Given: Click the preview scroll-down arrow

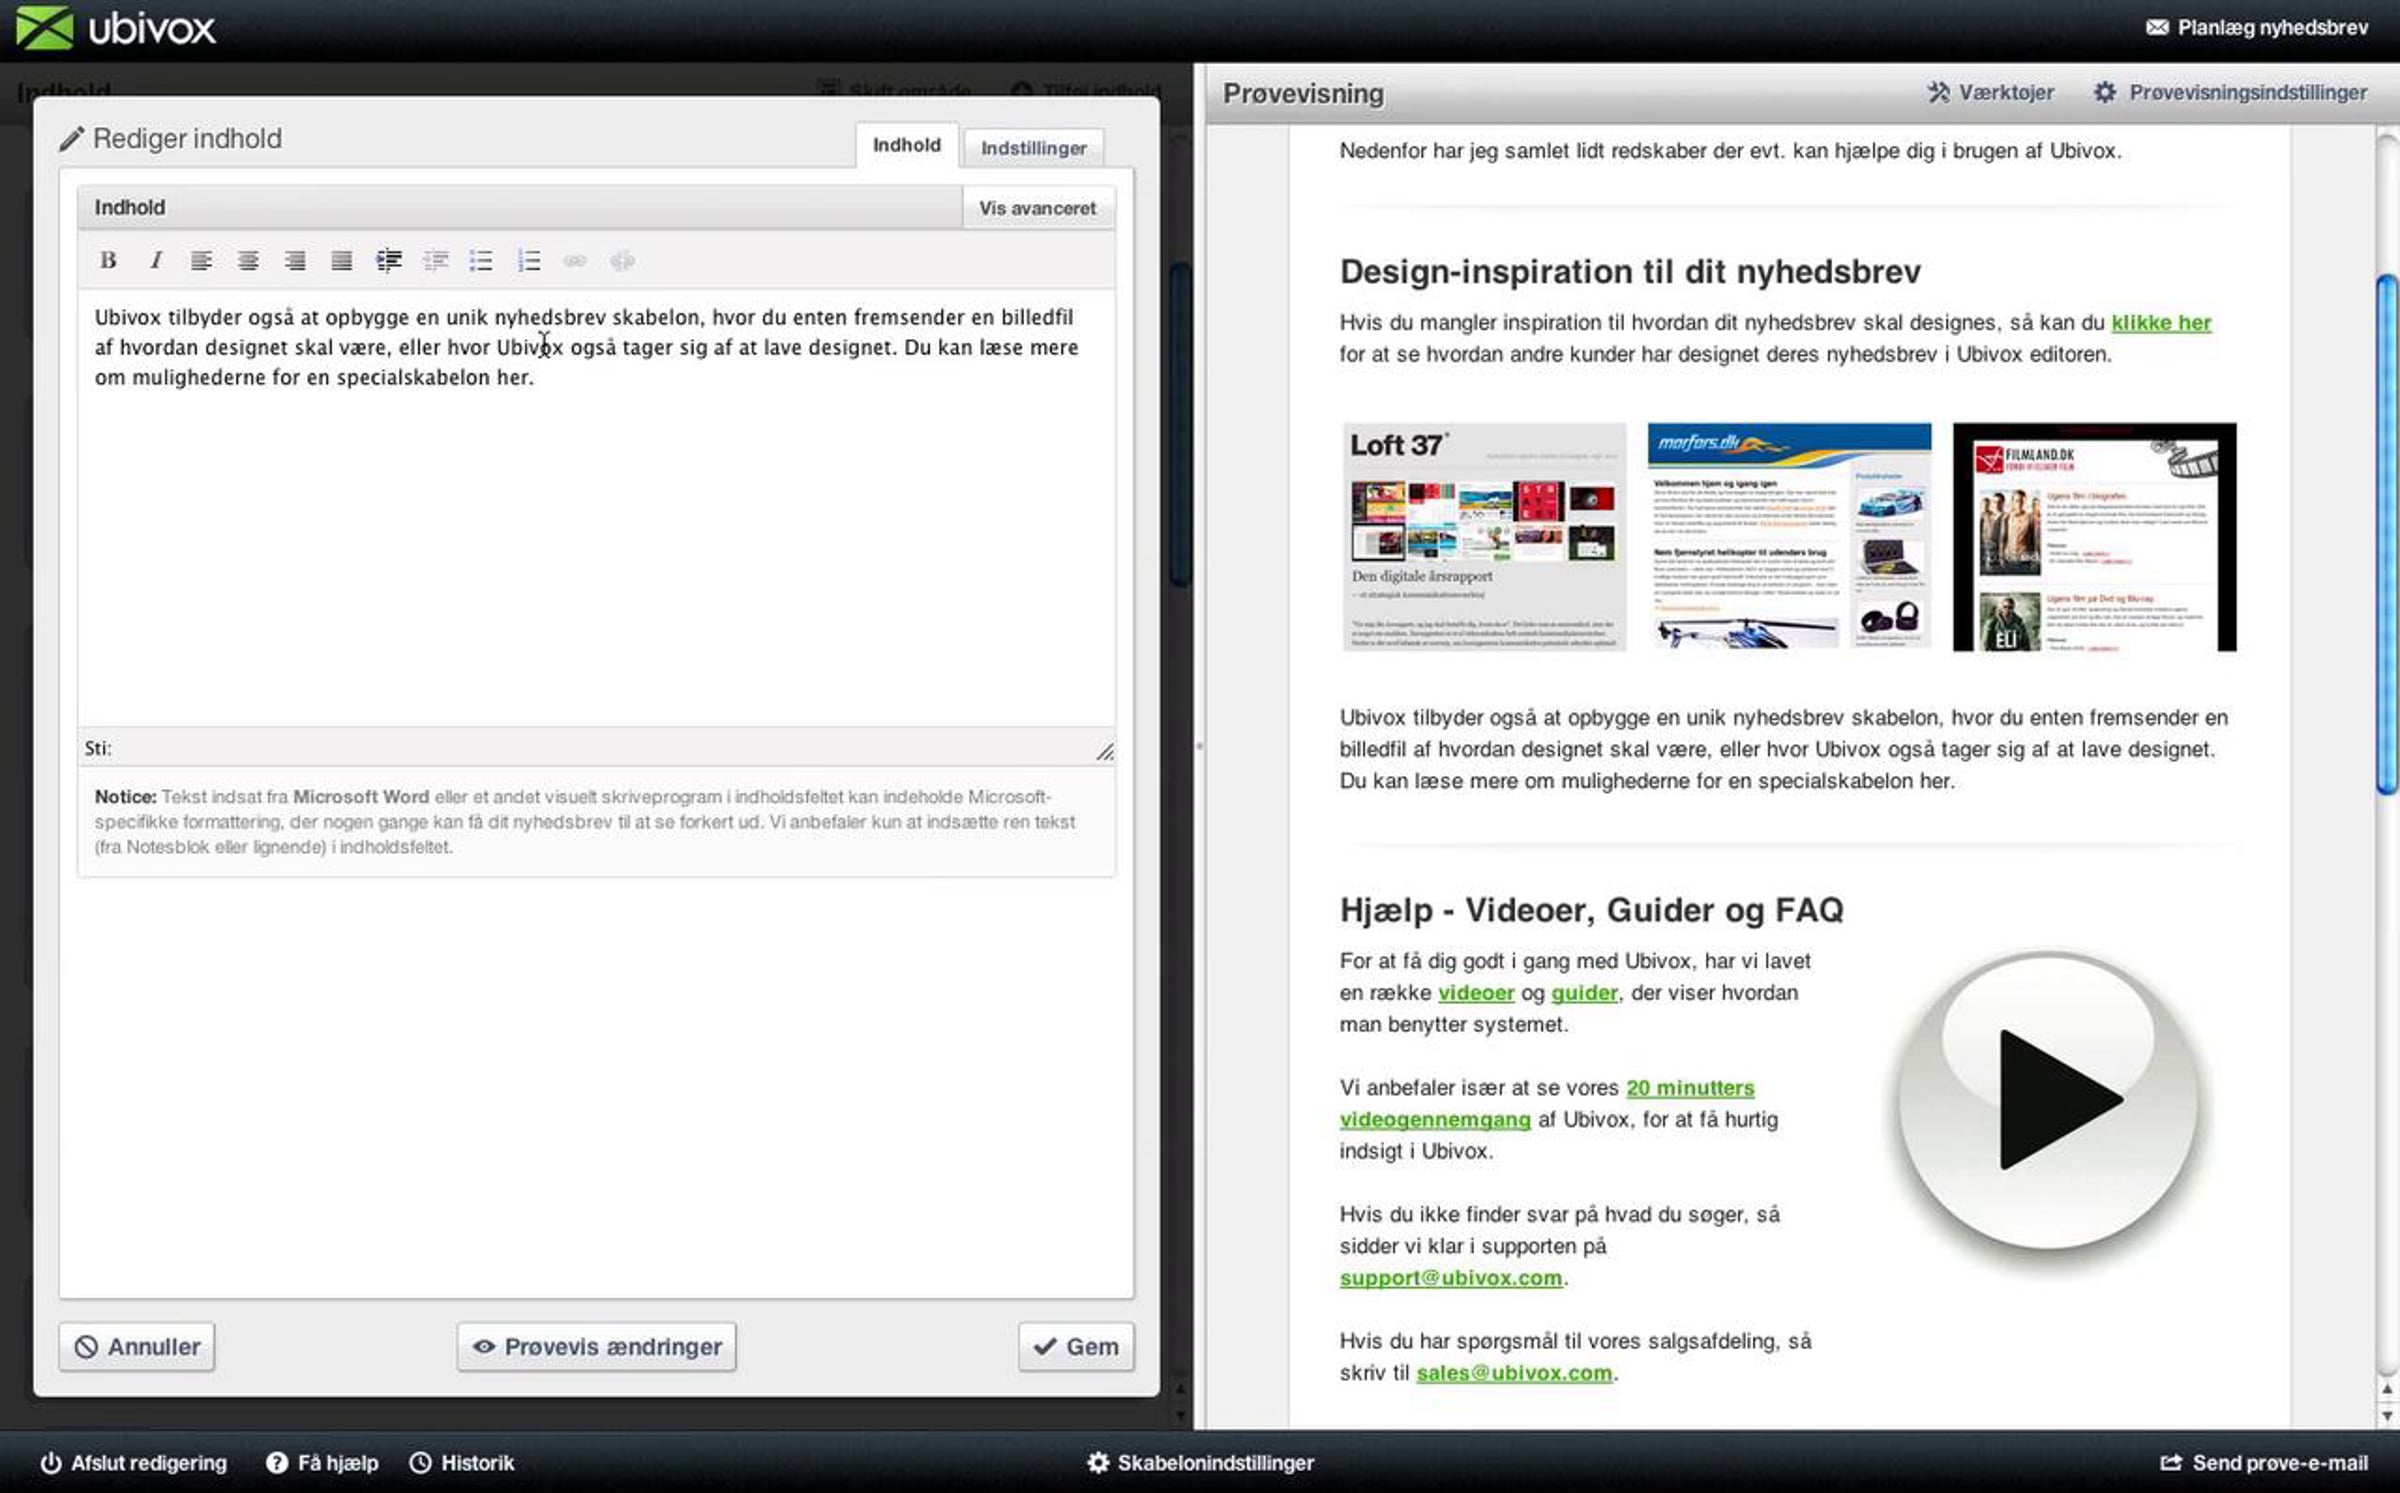Looking at the screenshot, I should (x=2387, y=1416).
